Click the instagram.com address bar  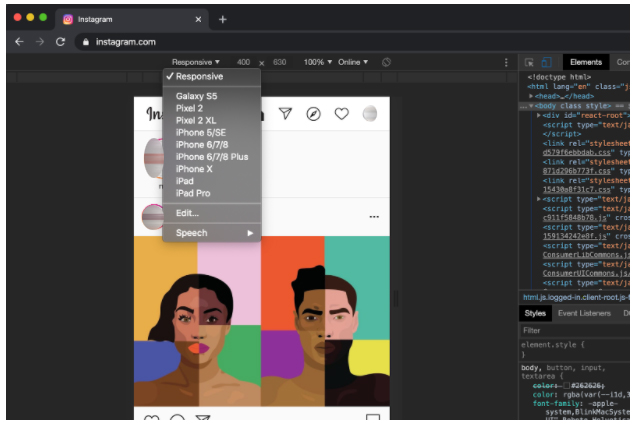[125, 42]
